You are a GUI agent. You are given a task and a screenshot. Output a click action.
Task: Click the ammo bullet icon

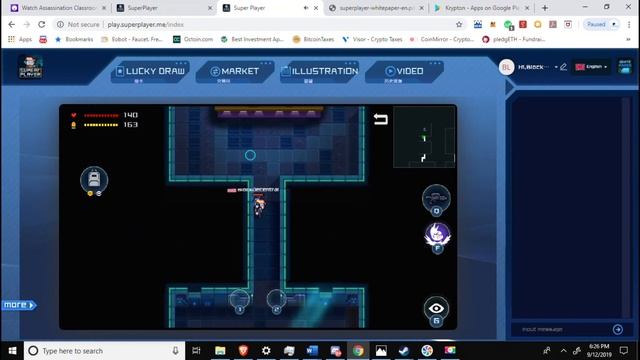[73, 125]
